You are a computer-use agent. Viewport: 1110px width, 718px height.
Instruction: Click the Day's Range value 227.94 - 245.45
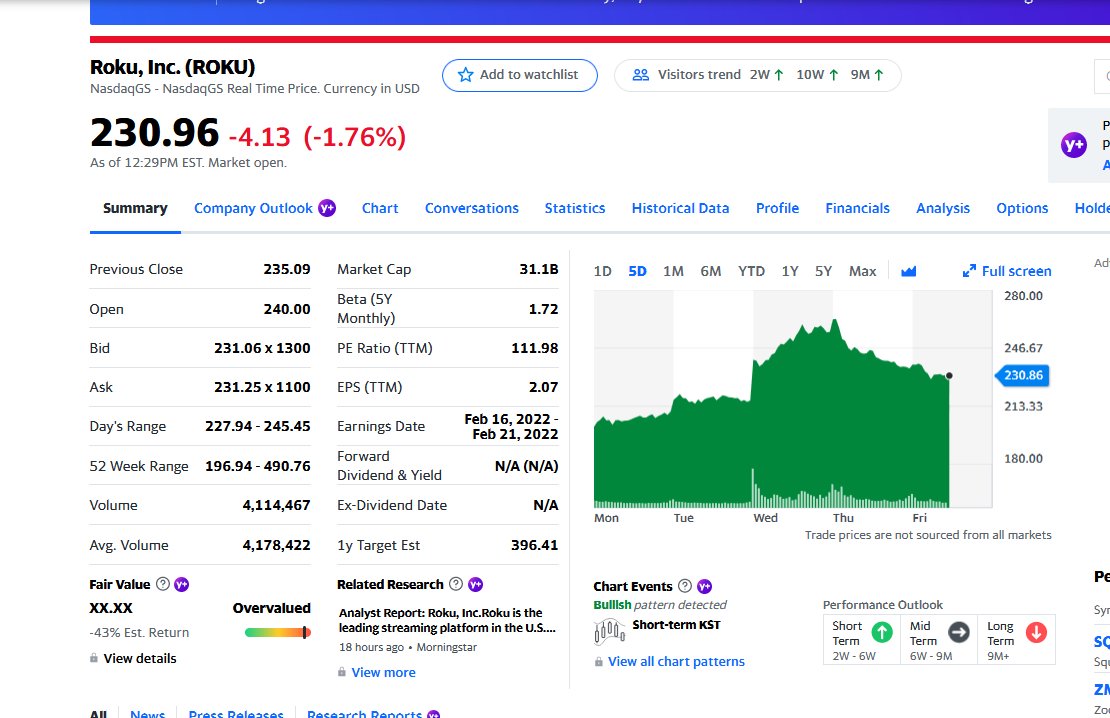pyautogui.click(x=258, y=426)
